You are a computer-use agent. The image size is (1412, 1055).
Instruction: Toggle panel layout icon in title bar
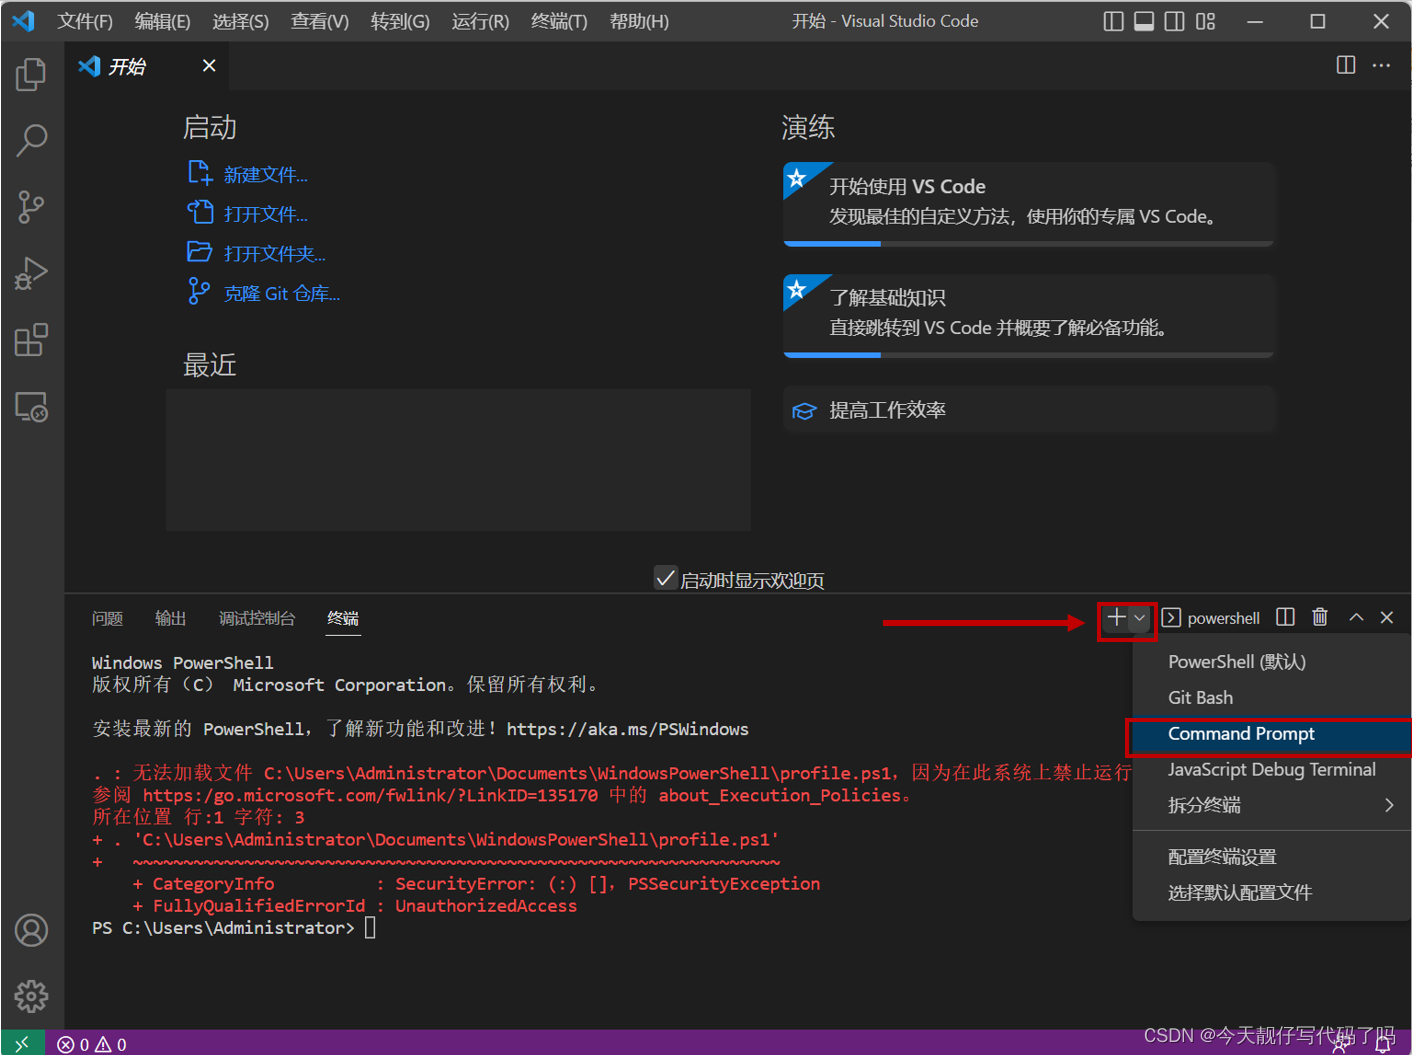pyautogui.click(x=1144, y=21)
